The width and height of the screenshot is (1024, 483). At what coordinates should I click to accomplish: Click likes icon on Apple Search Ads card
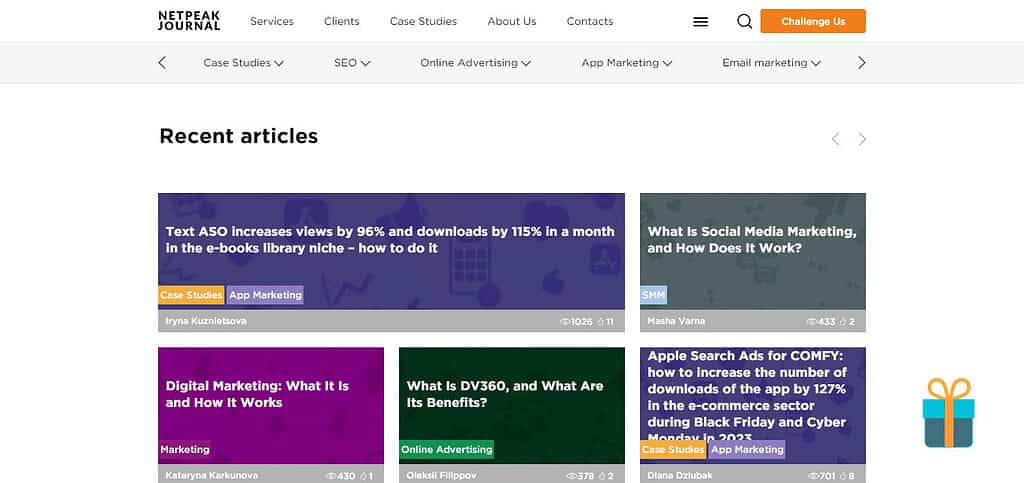(842, 476)
